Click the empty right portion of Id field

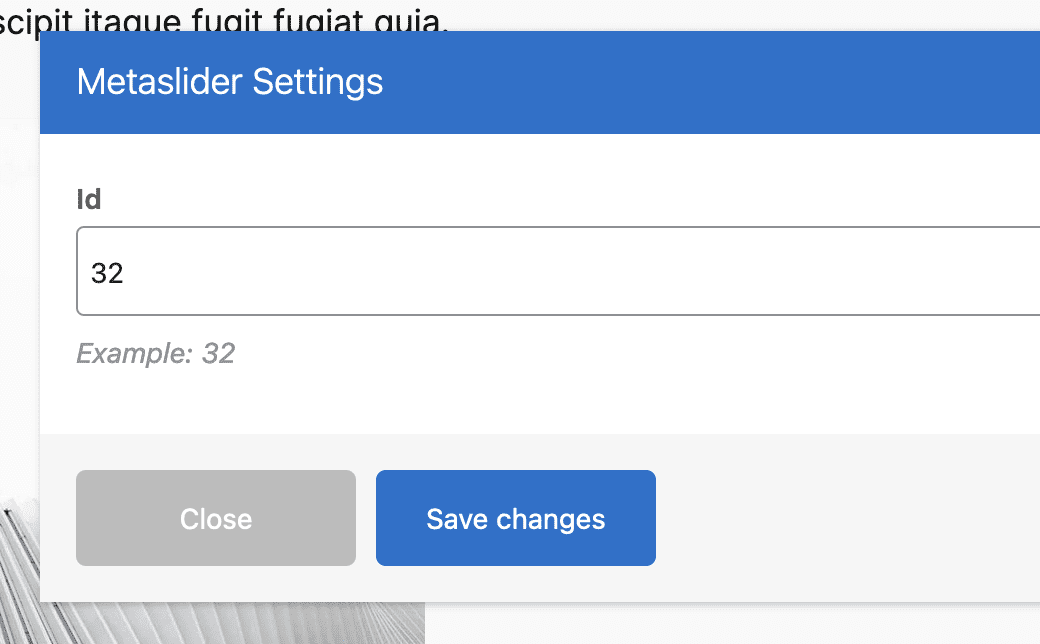pos(850,272)
